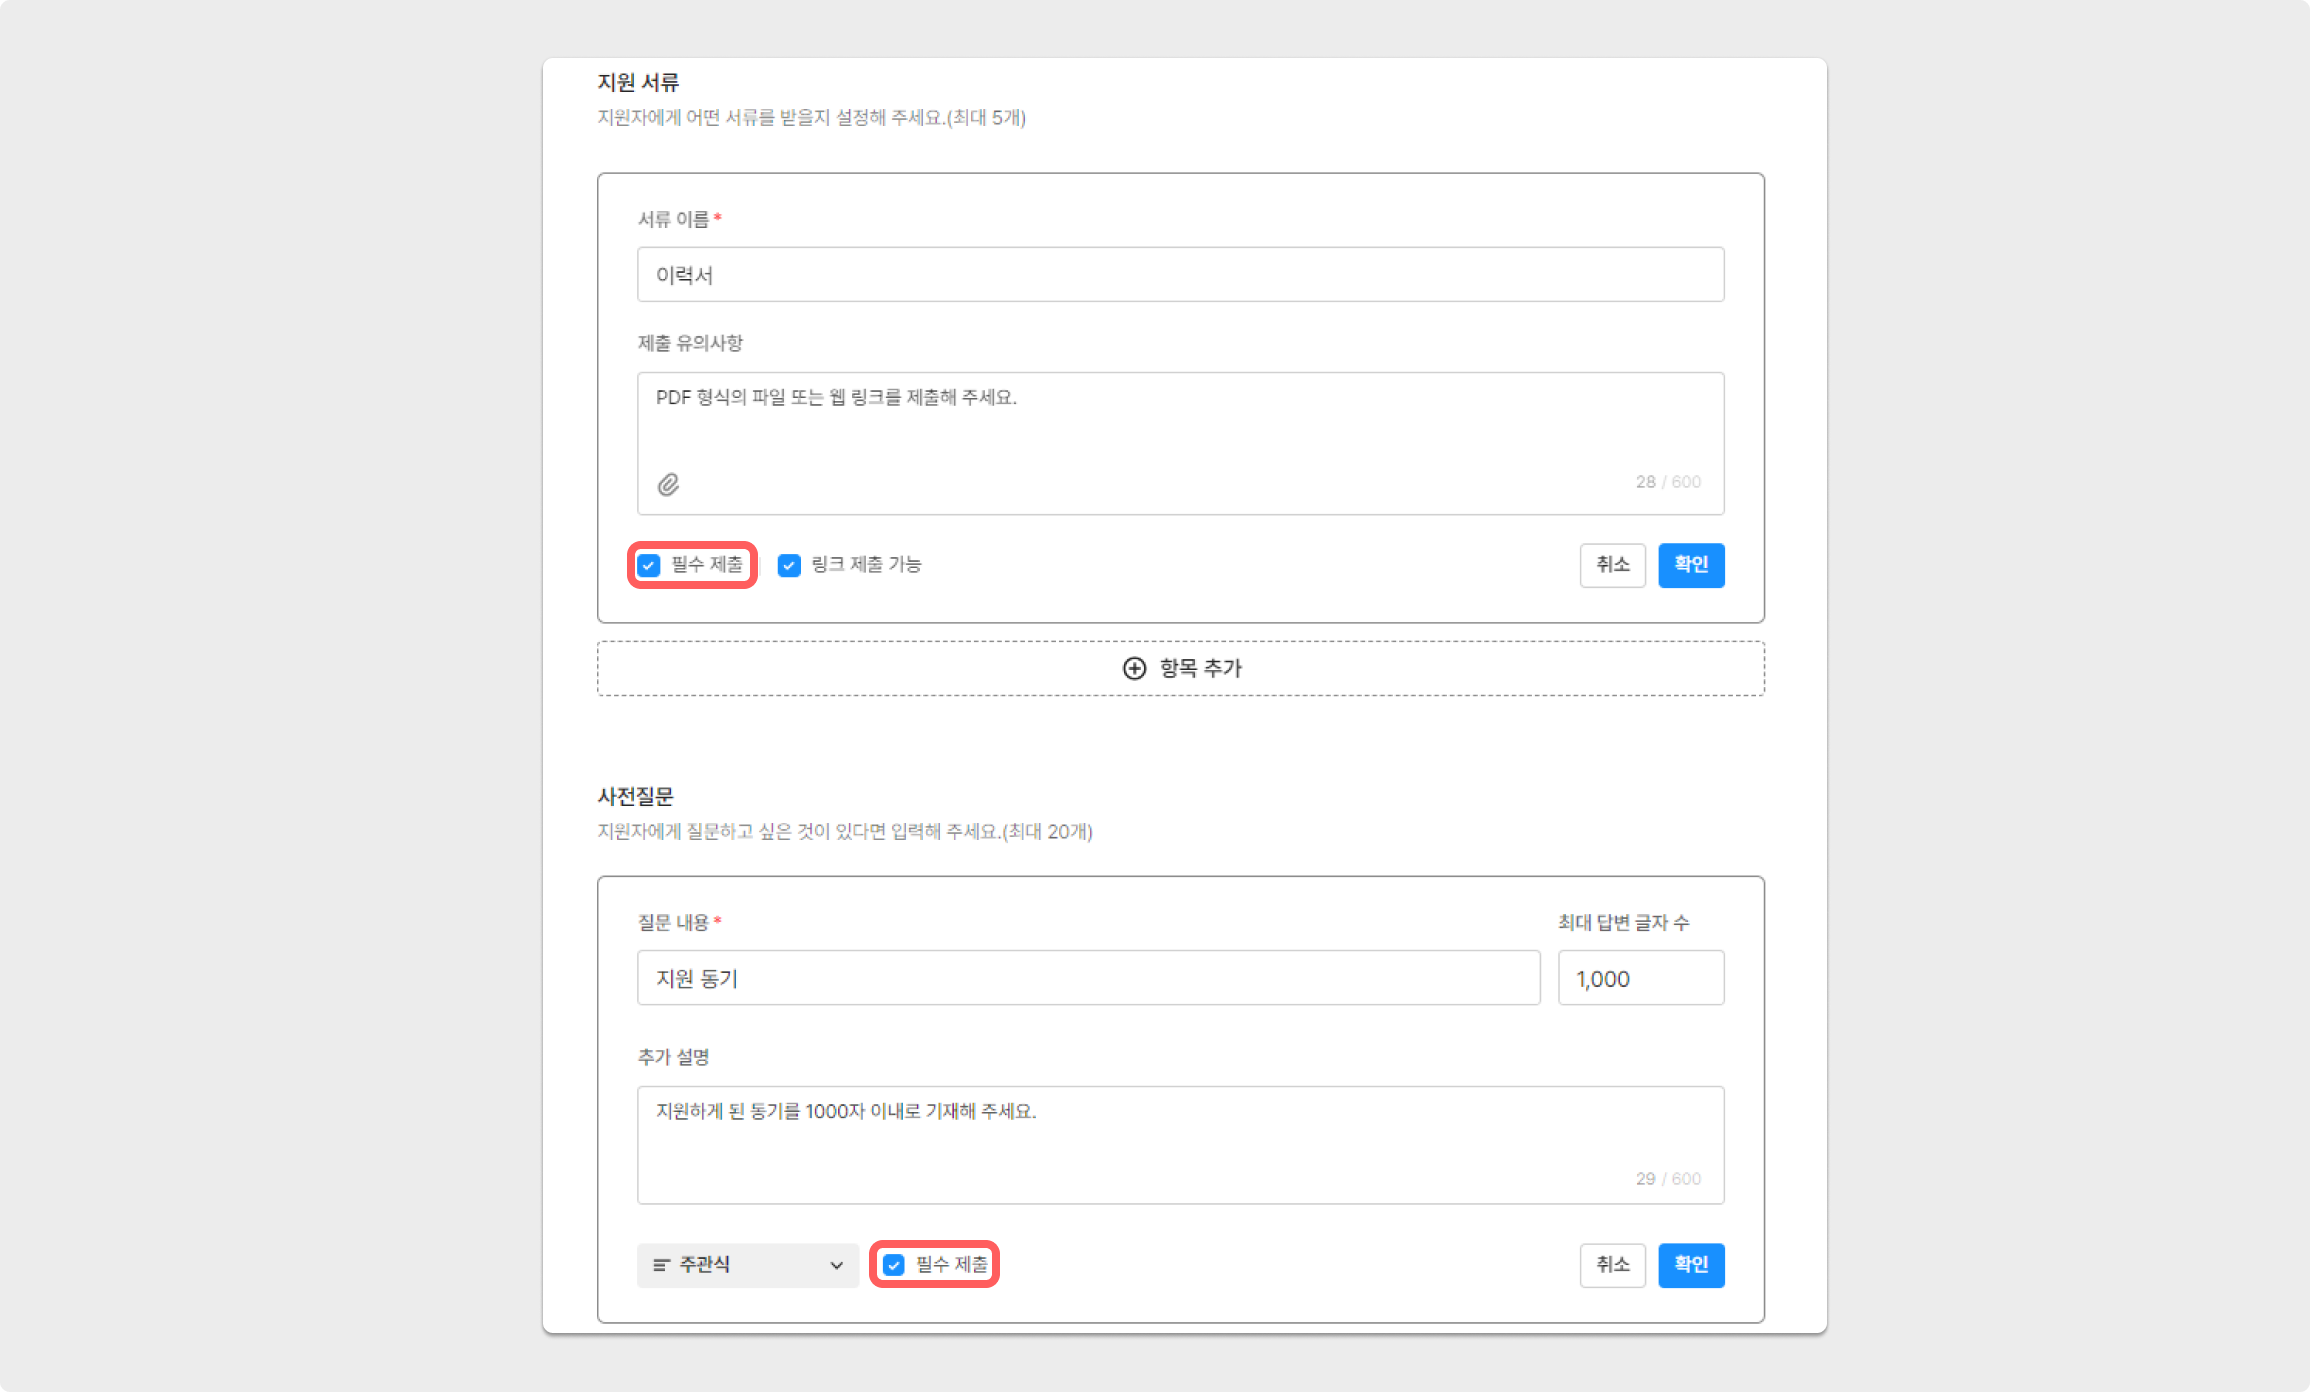Toggle 필수 제출 checkbox for 지원 서류
The width and height of the screenshot is (2310, 1392).
coord(650,566)
